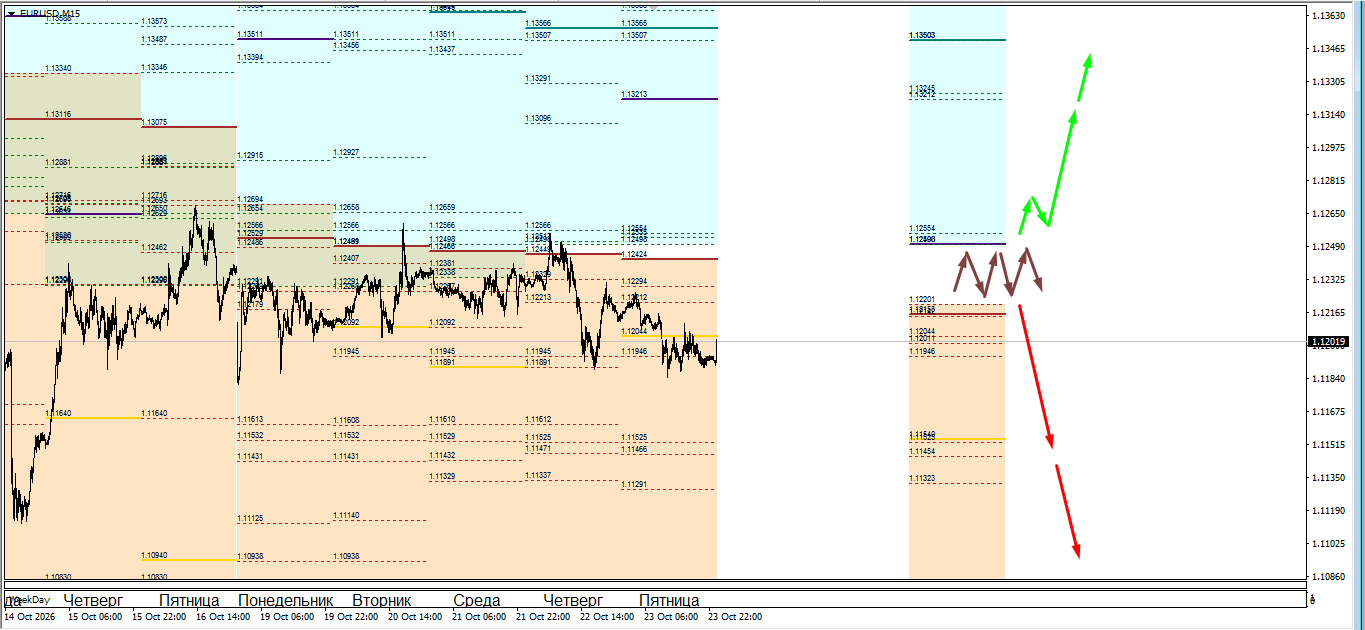Click the 1.13340 level label
The image size is (1365, 630).
point(58,68)
